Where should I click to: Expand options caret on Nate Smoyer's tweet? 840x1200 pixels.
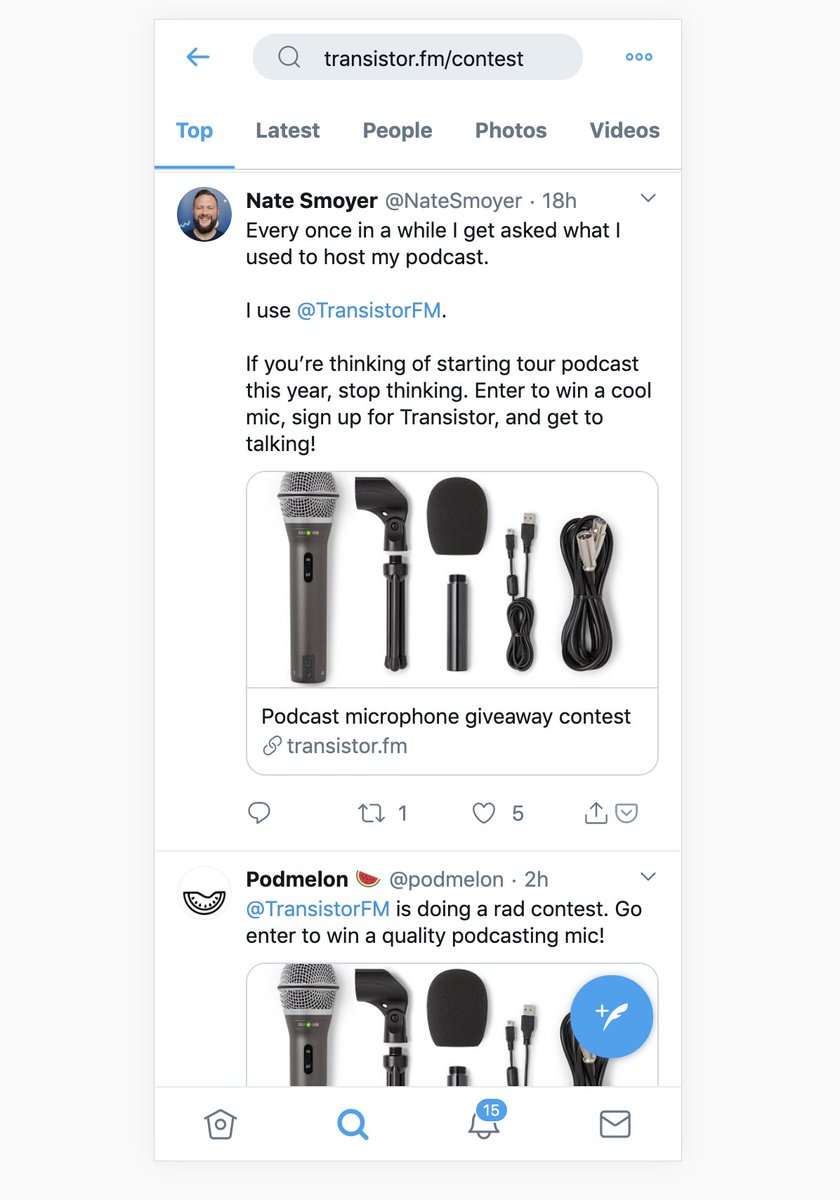click(648, 199)
